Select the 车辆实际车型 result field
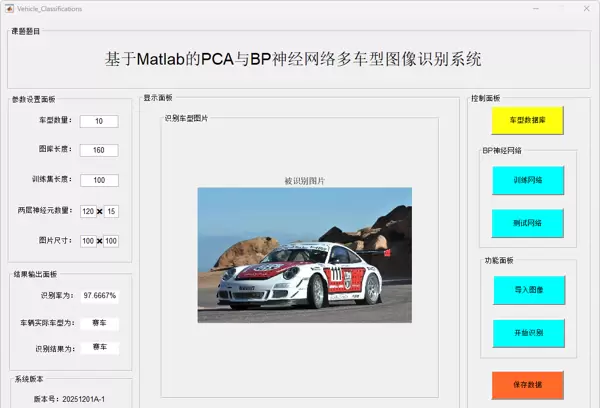Image resolution: width=600 pixels, height=408 pixels. pyautogui.click(x=100, y=324)
